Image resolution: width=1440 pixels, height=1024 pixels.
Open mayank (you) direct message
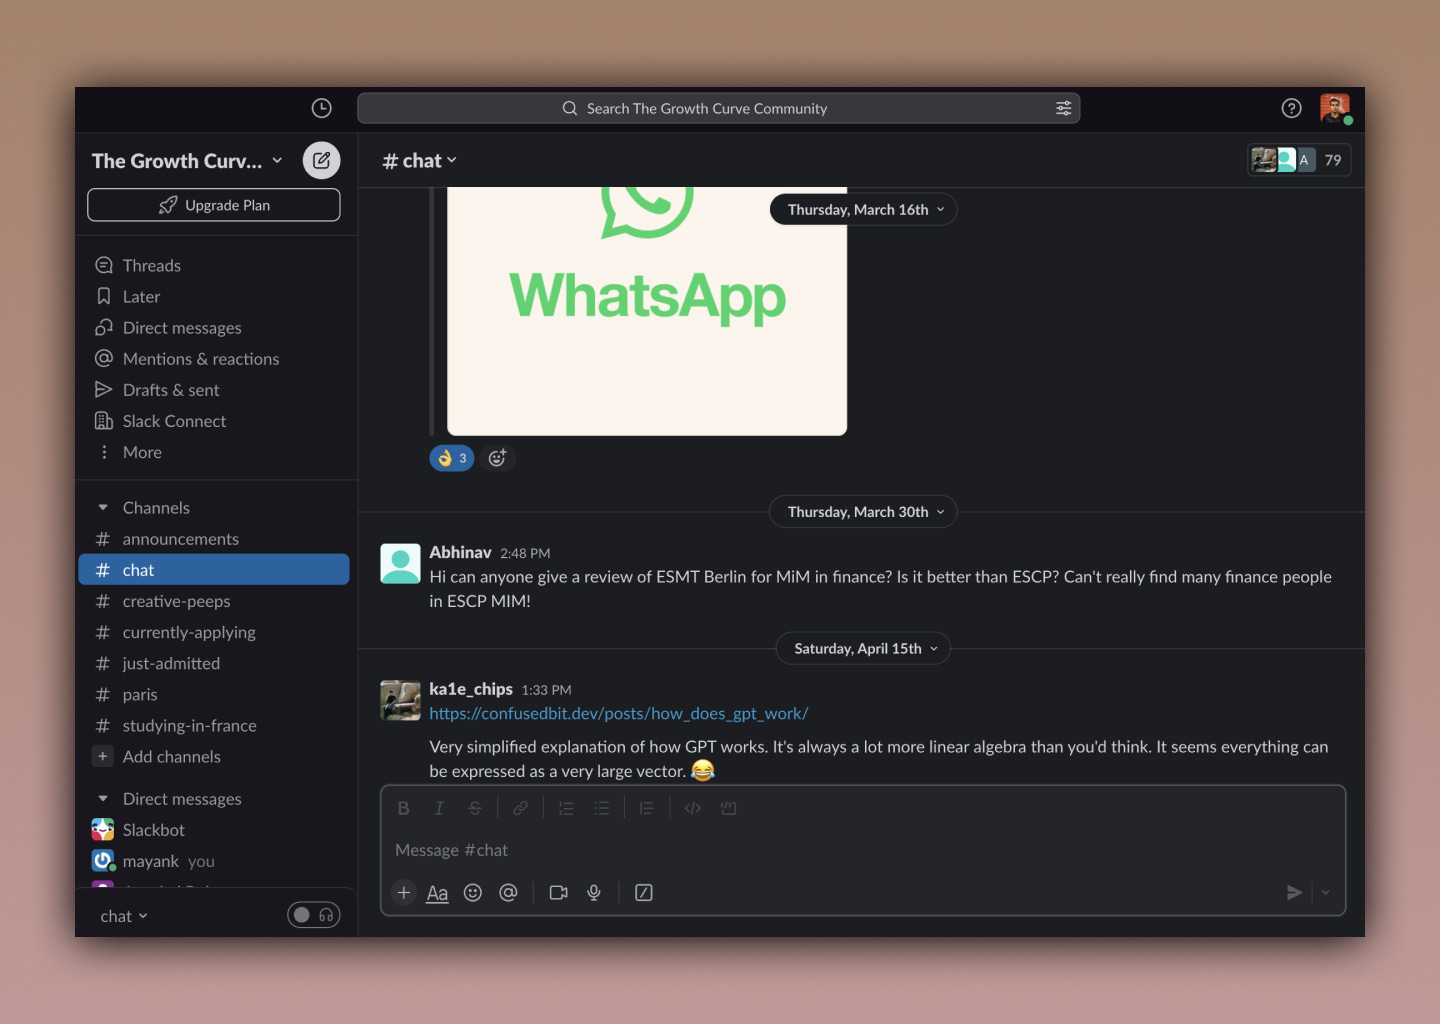(214, 861)
